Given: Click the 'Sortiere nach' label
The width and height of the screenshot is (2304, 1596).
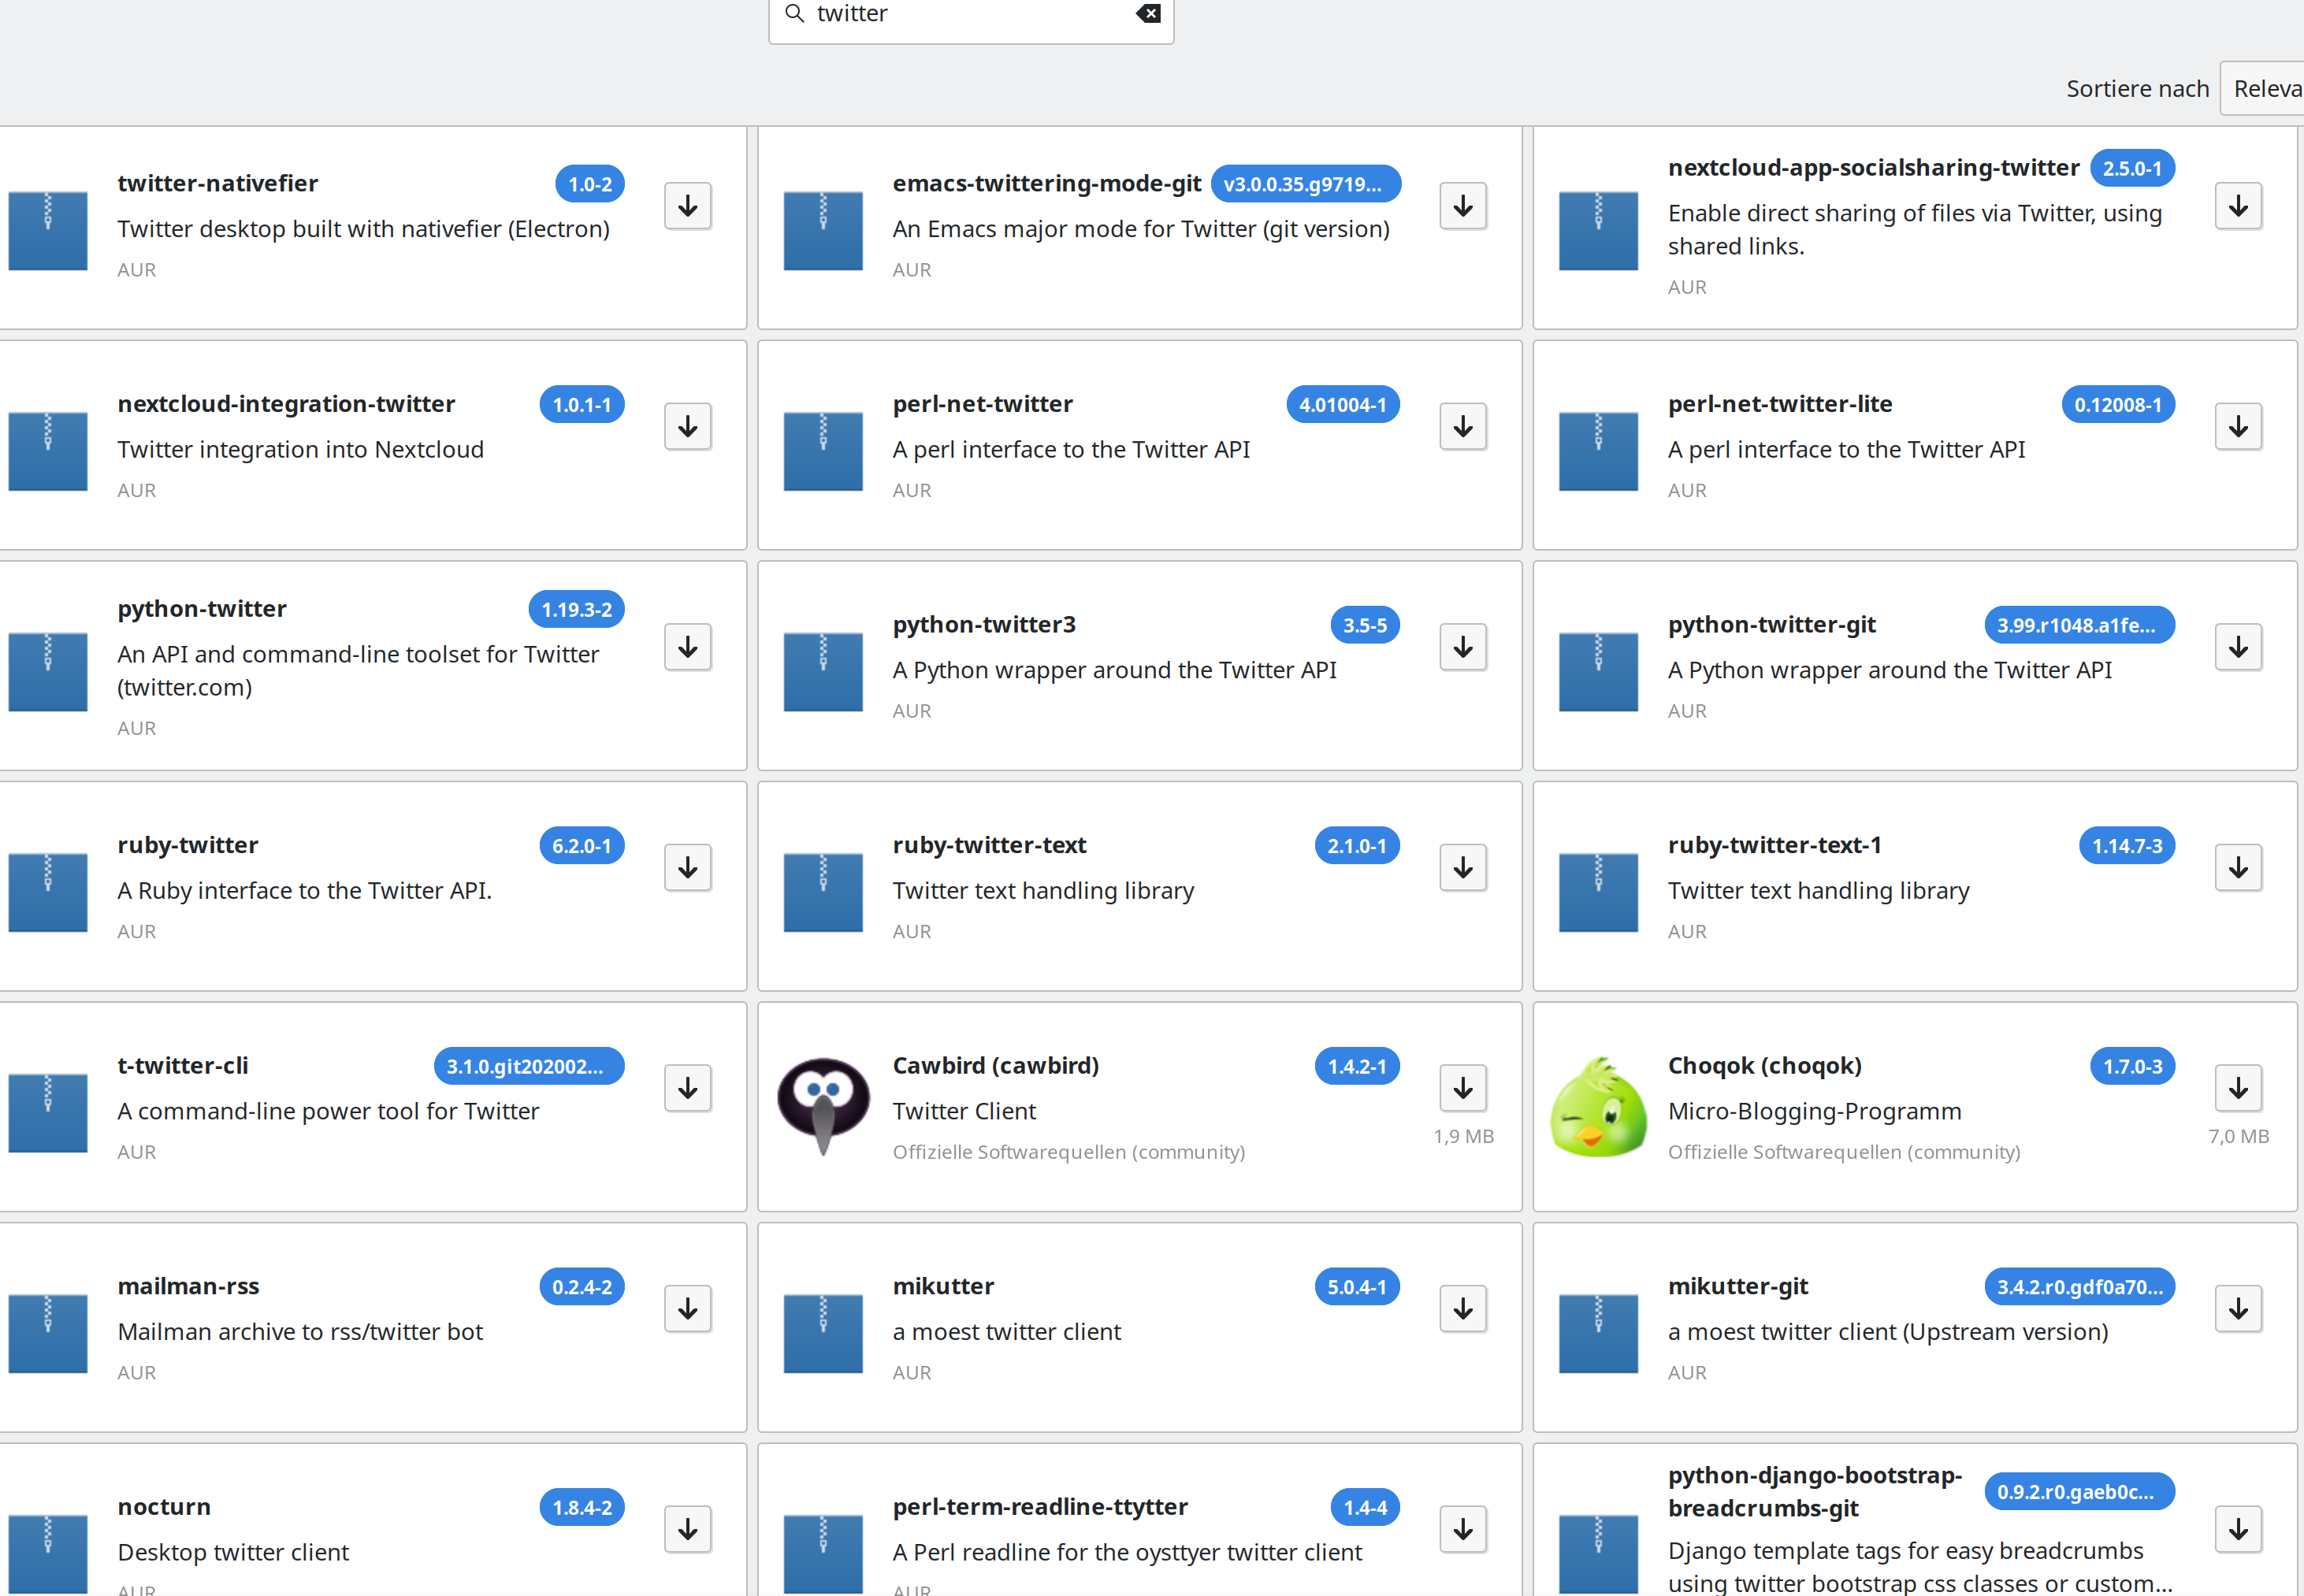Looking at the screenshot, I should (x=2137, y=88).
